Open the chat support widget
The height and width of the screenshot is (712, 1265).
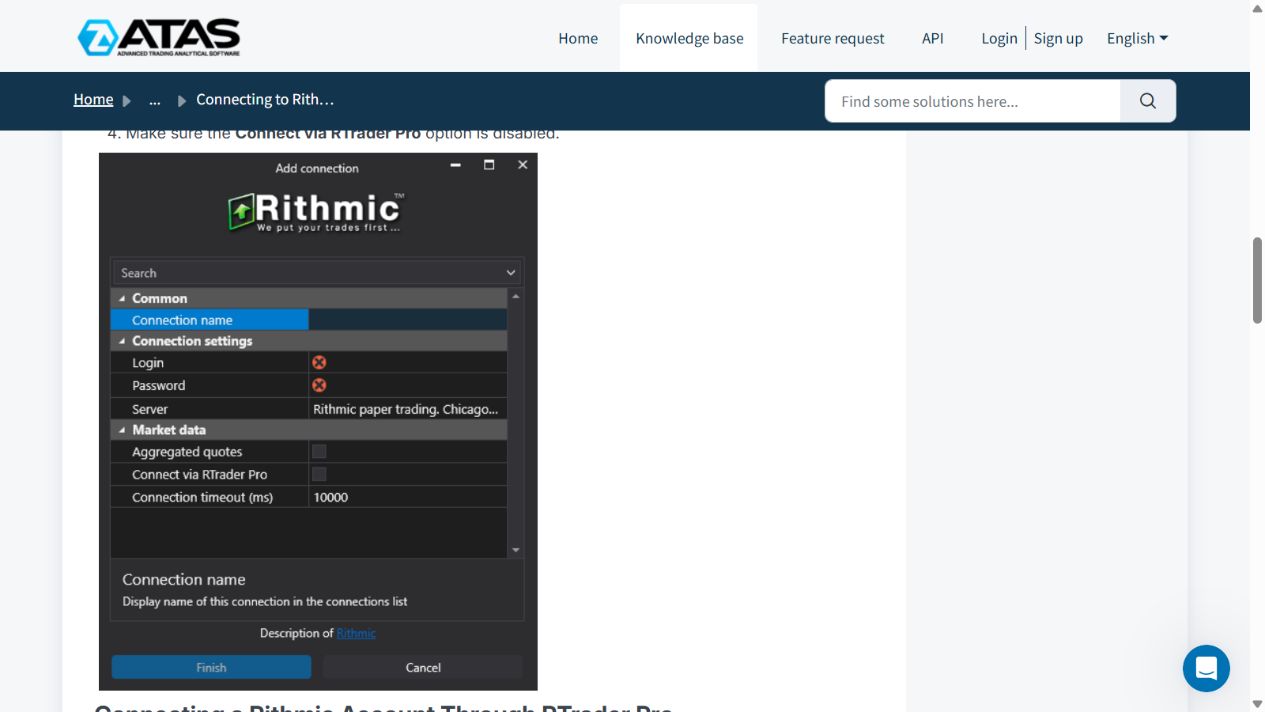[x=1206, y=668]
